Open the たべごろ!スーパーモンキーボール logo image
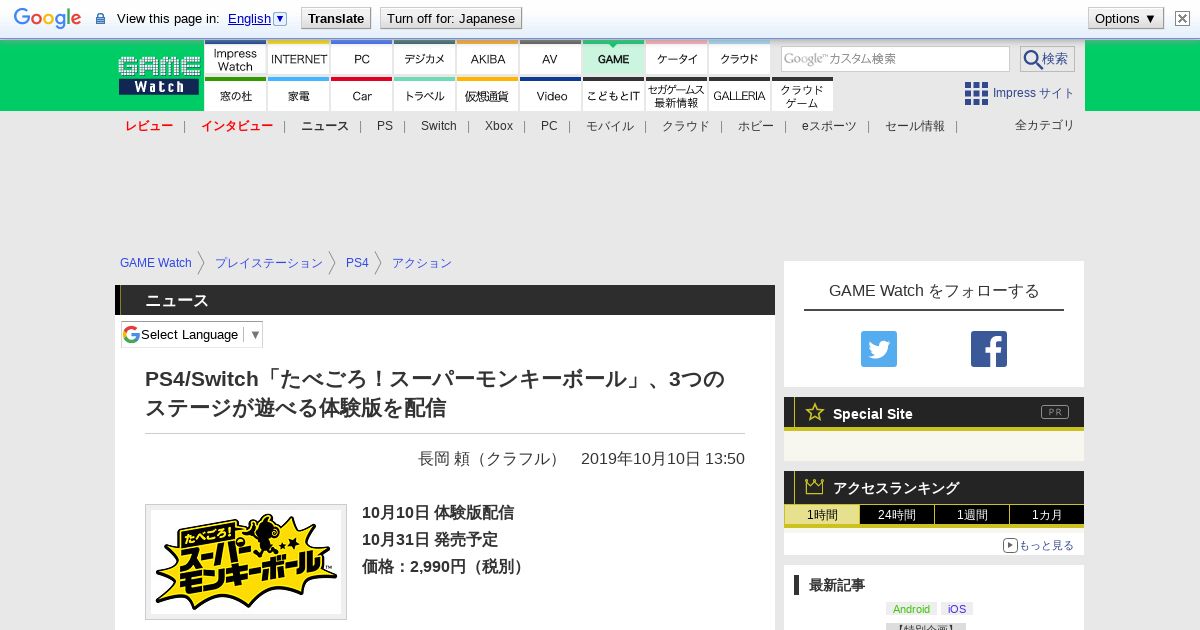The height and width of the screenshot is (630, 1200). (x=246, y=562)
